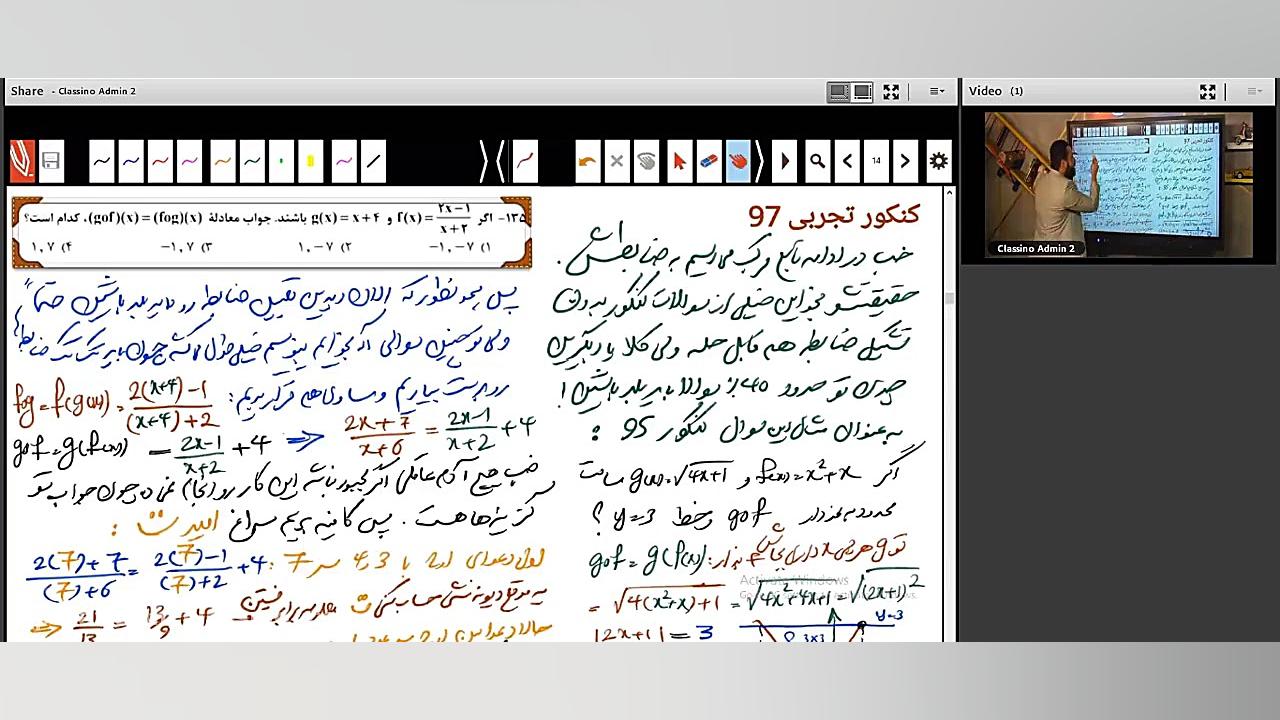The height and width of the screenshot is (720, 1280).
Task: Make the Share pod full screen
Action: click(x=891, y=91)
